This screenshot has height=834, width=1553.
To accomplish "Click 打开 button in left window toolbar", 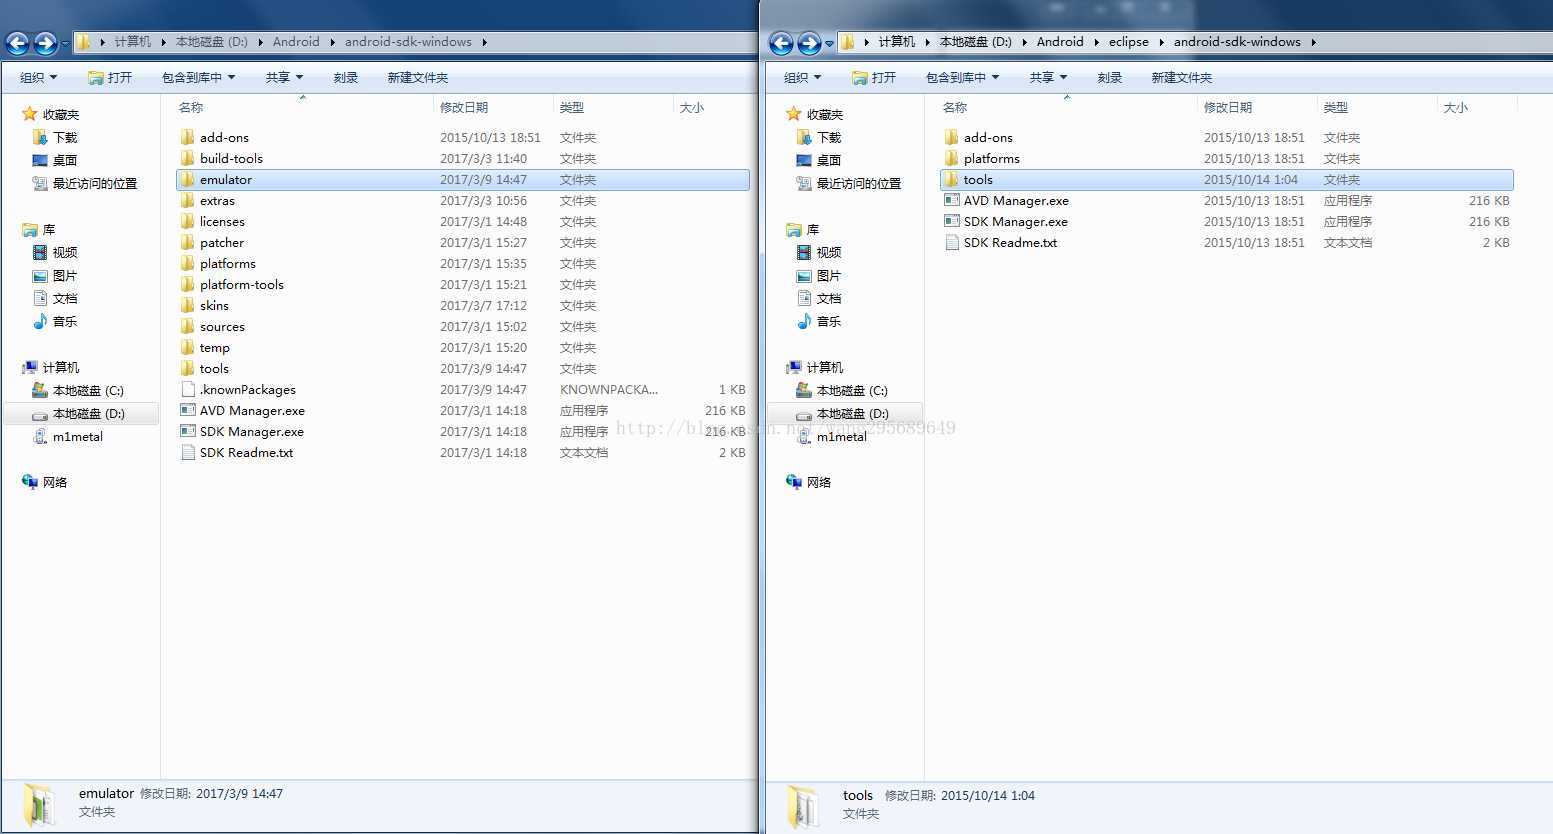I will click(110, 78).
